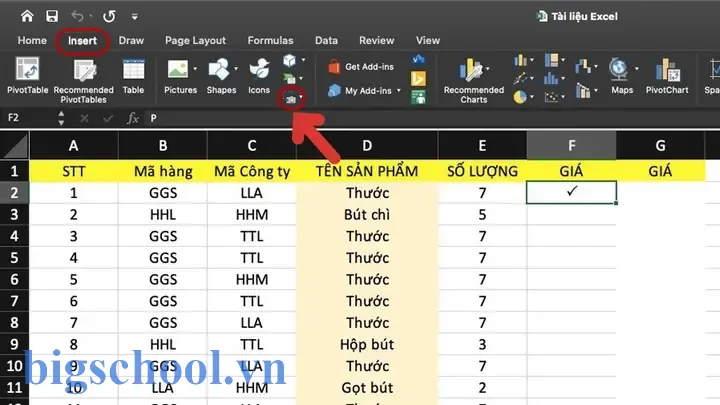The width and height of the screenshot is (720, 405).
Task: Redo with the circular arrow icon
Action: [x=109, y=17]
